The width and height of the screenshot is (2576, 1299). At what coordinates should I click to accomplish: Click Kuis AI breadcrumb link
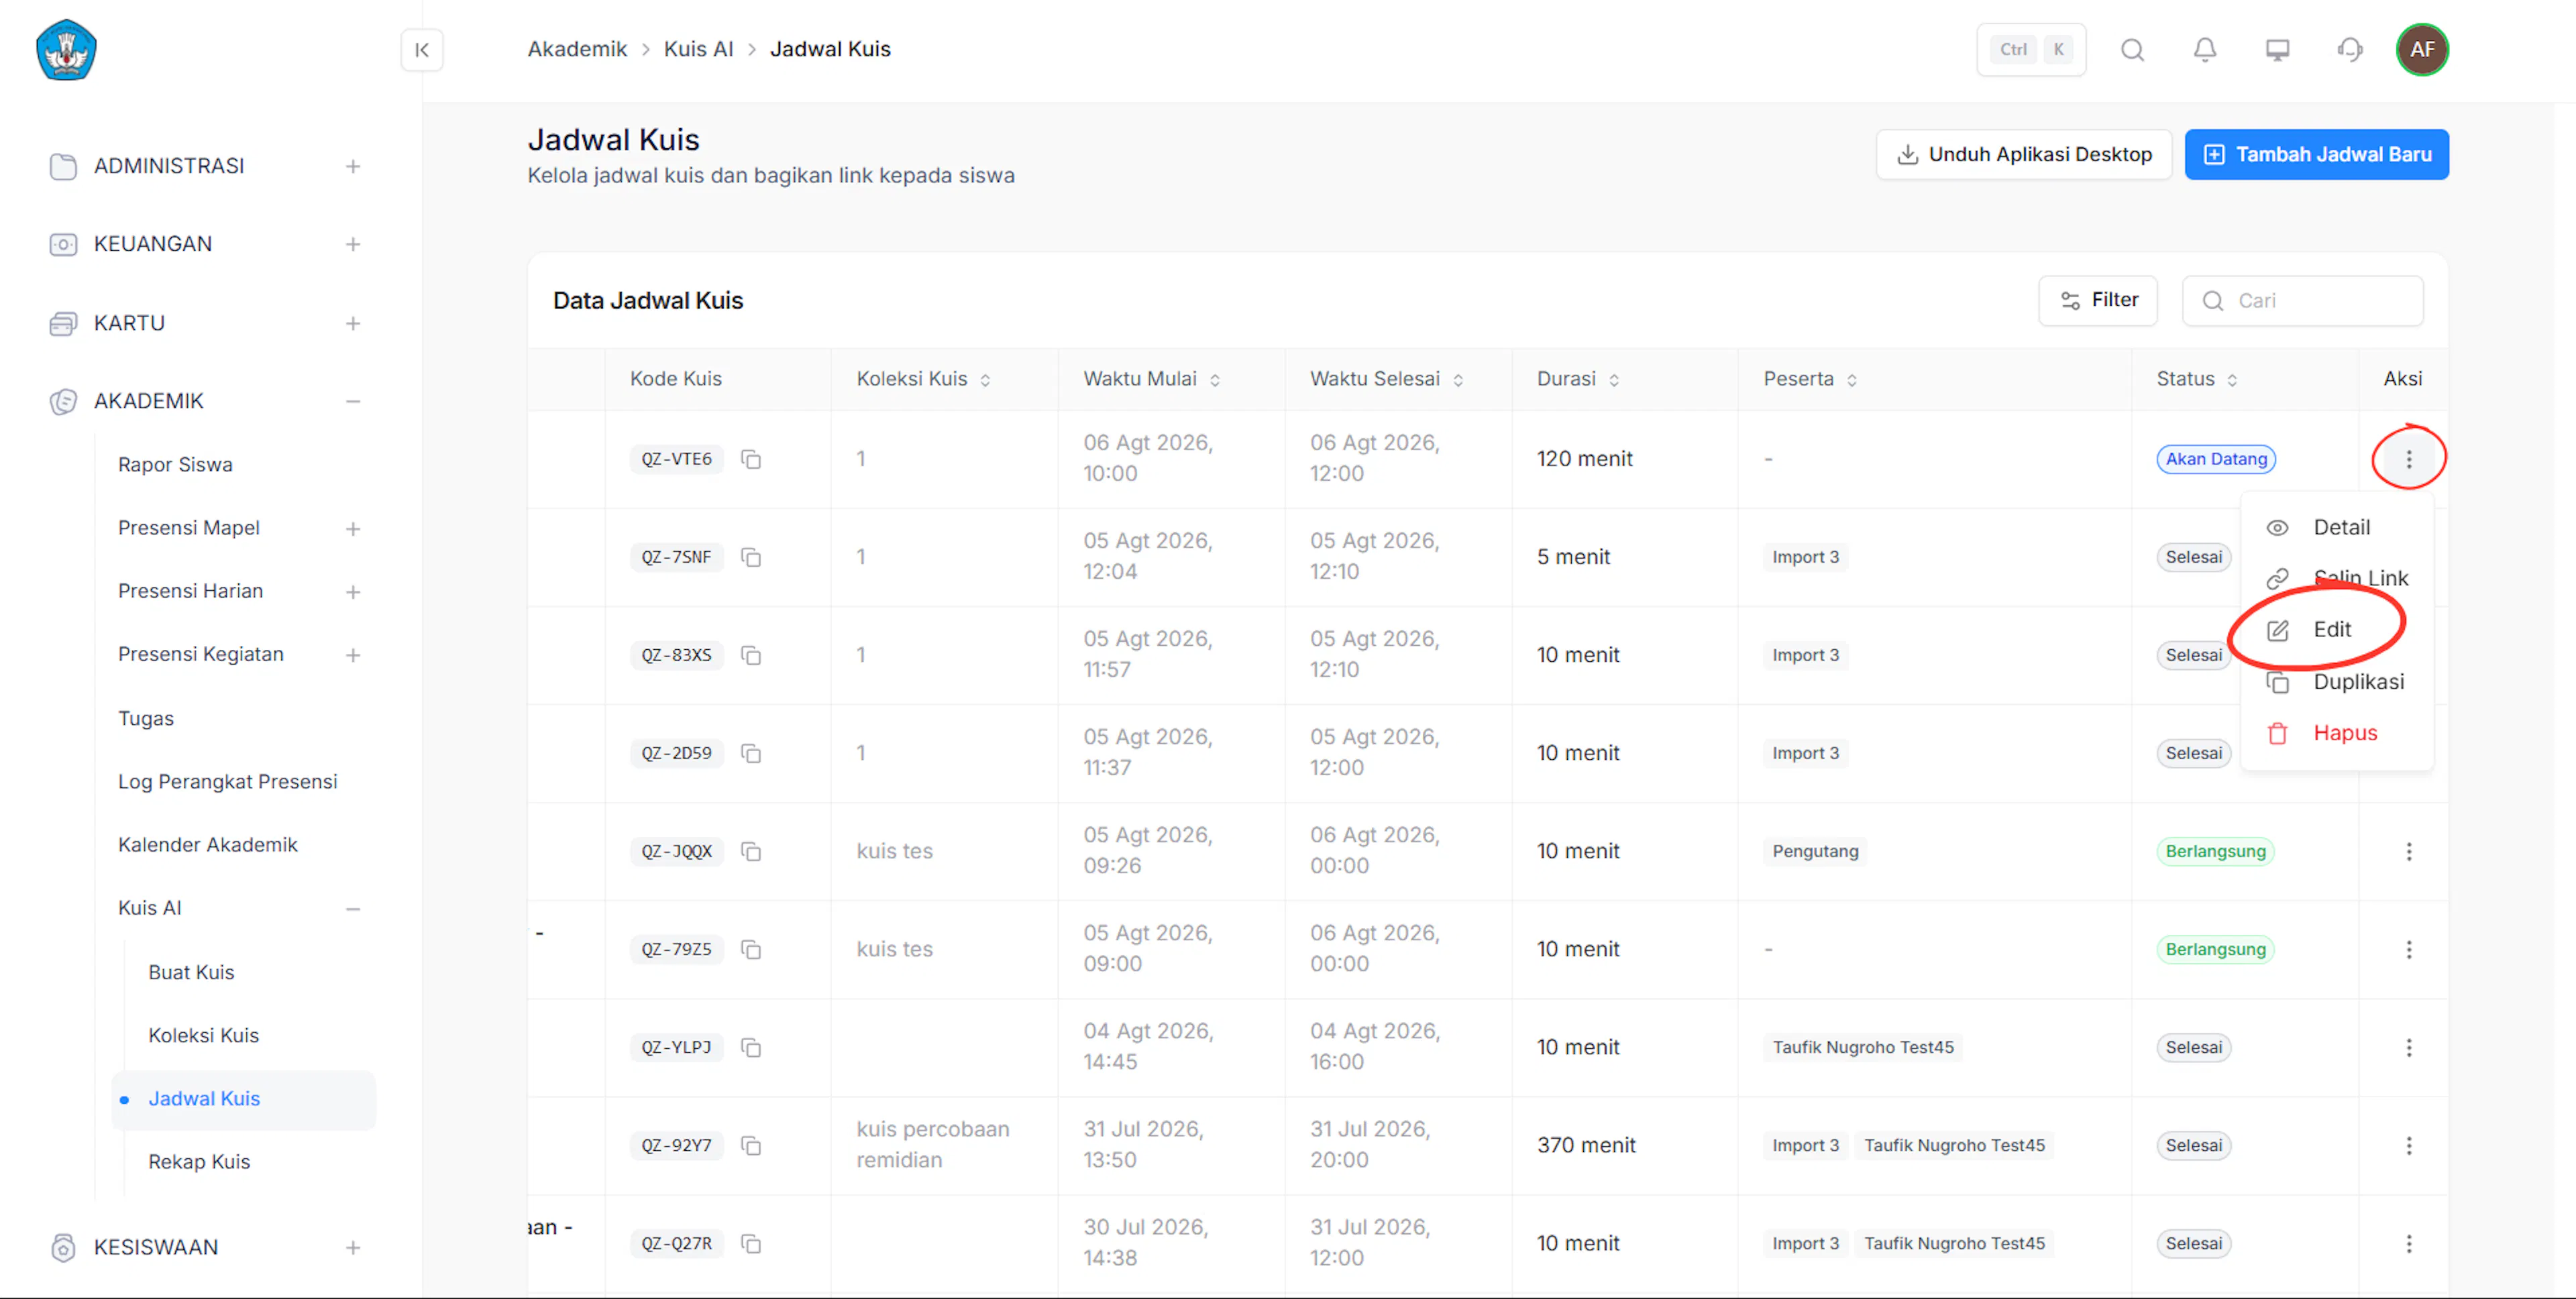tap(698, 49)
